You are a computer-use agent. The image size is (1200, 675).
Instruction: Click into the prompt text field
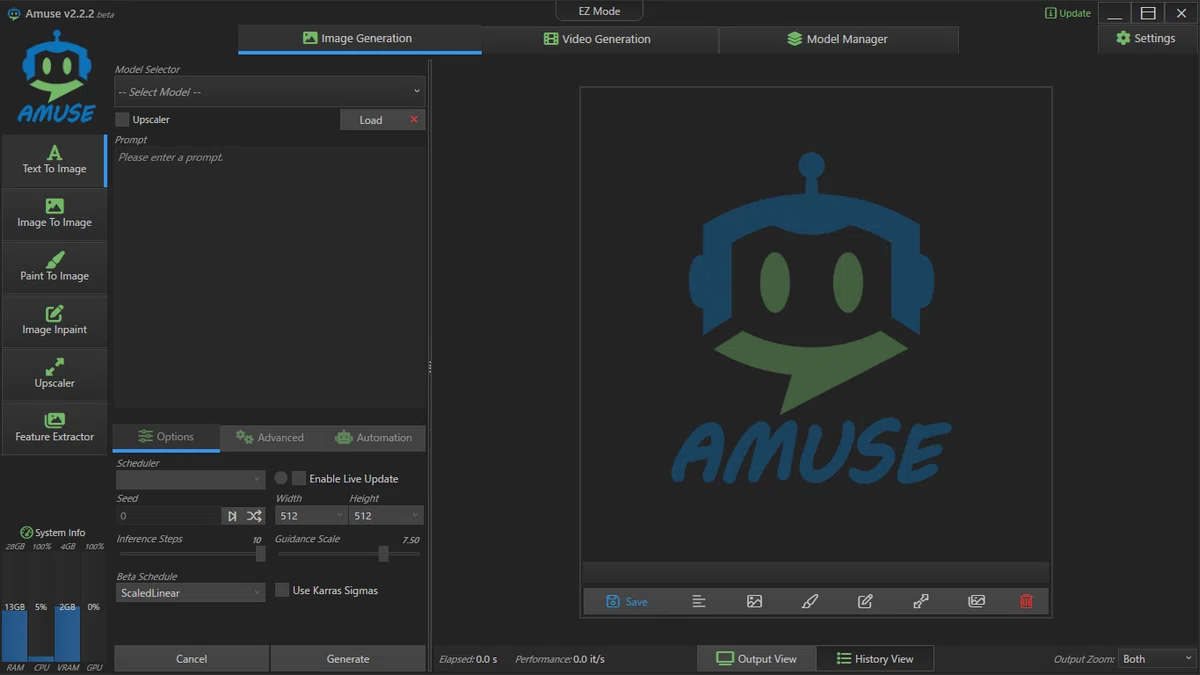coord(270,277)
